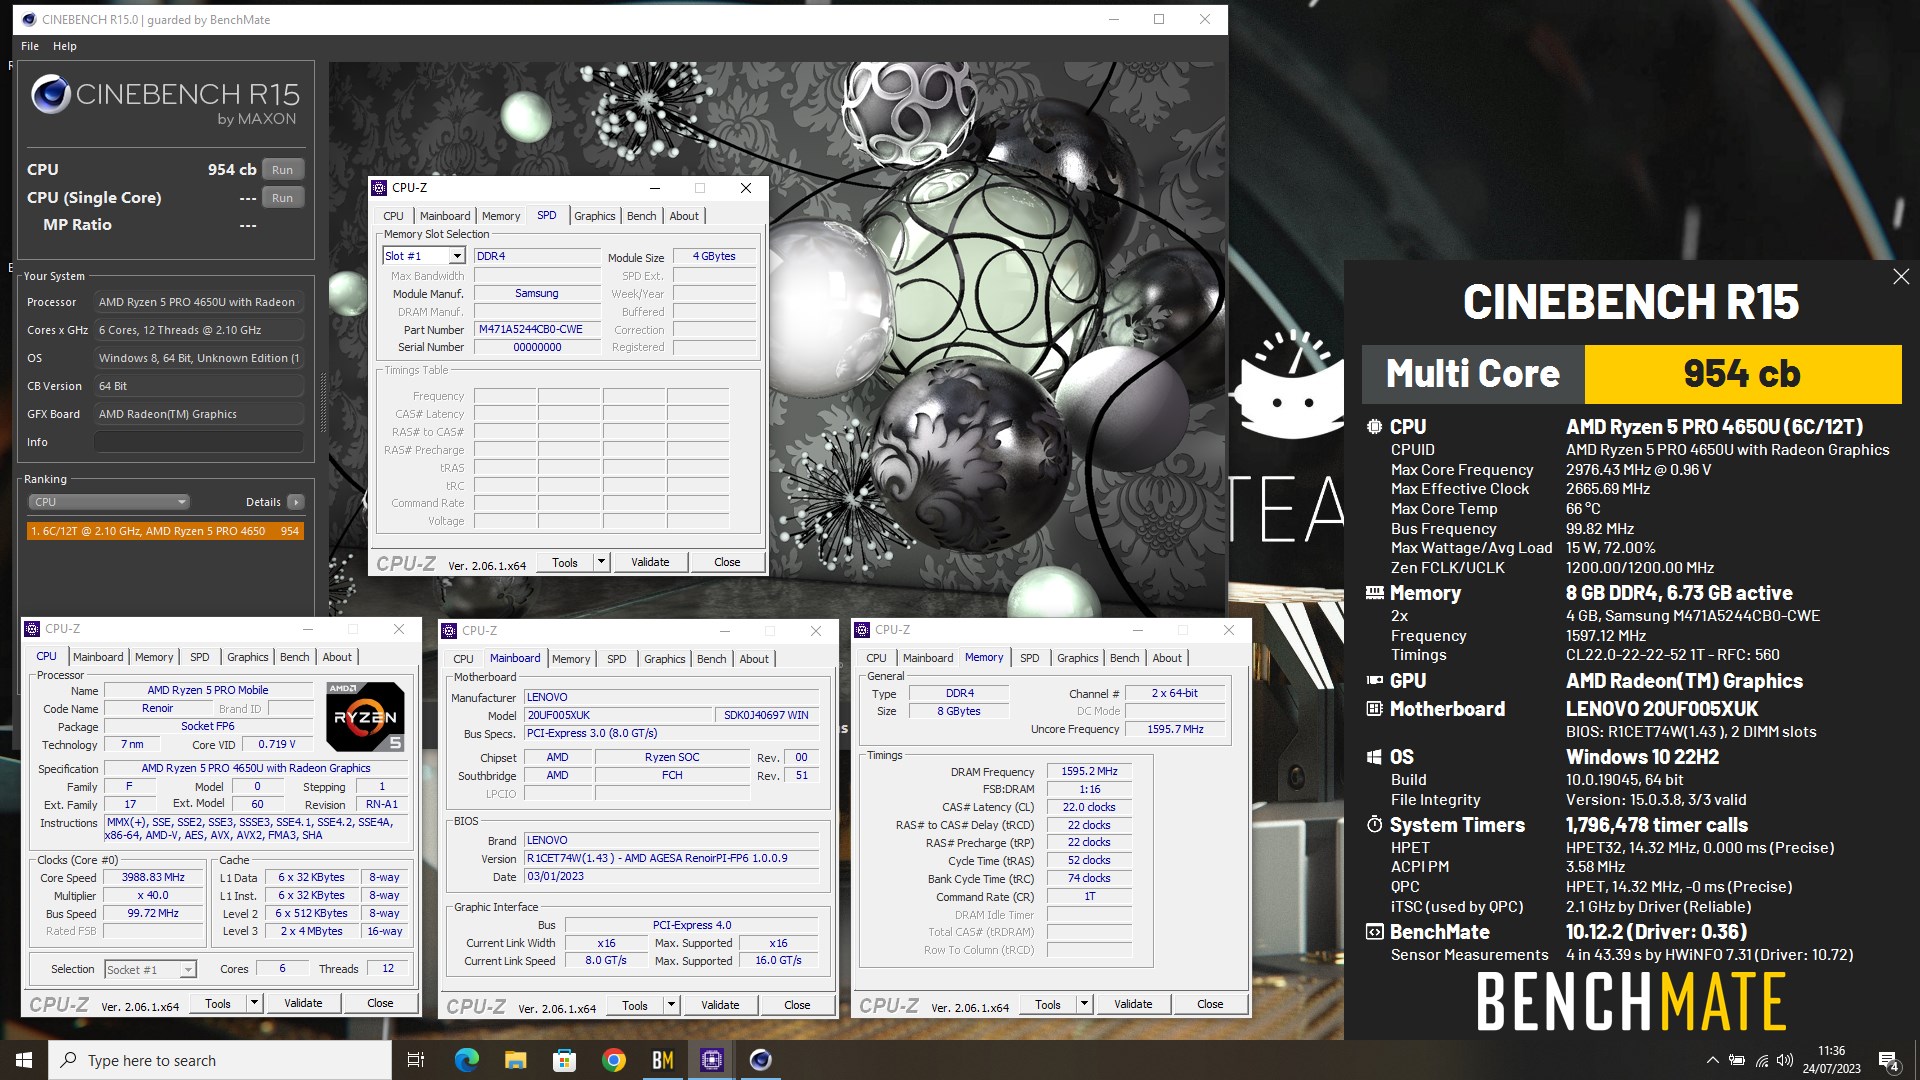Click the volume icon in tray
Screen dimensions: 1920x1080
tap(1785, 1060)
